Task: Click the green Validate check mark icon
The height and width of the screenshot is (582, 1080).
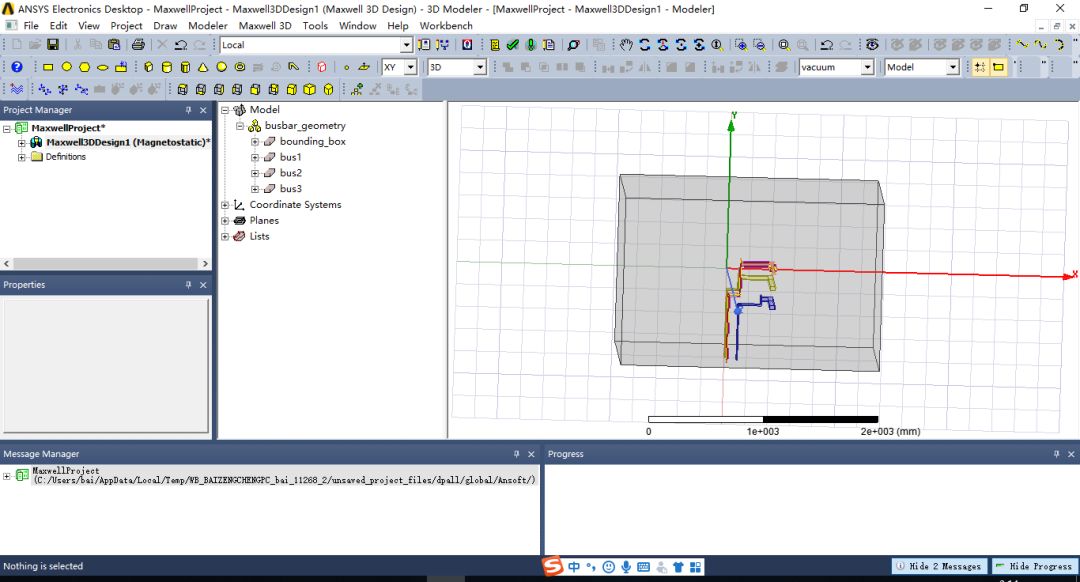Action: [512, 45]
